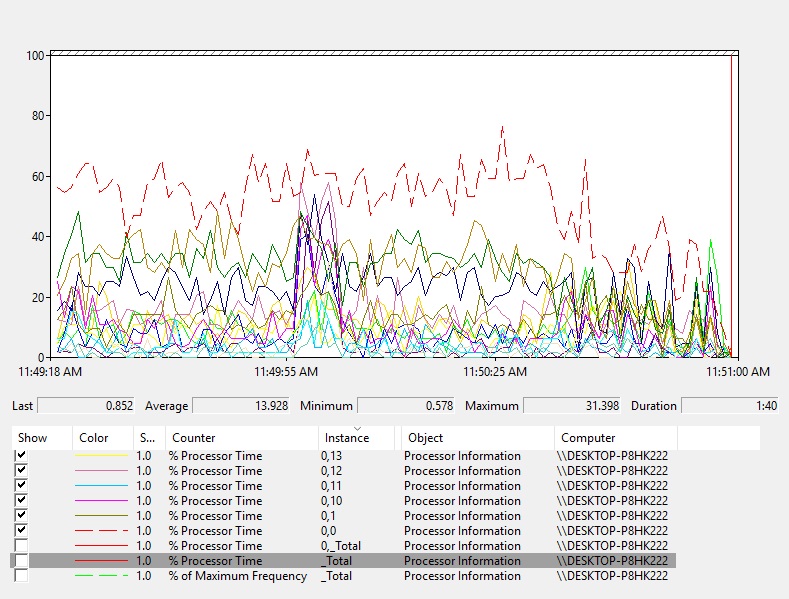789x599 pixels.
Task: Click the Maximum value field 31.398
Action: (572, 406)
